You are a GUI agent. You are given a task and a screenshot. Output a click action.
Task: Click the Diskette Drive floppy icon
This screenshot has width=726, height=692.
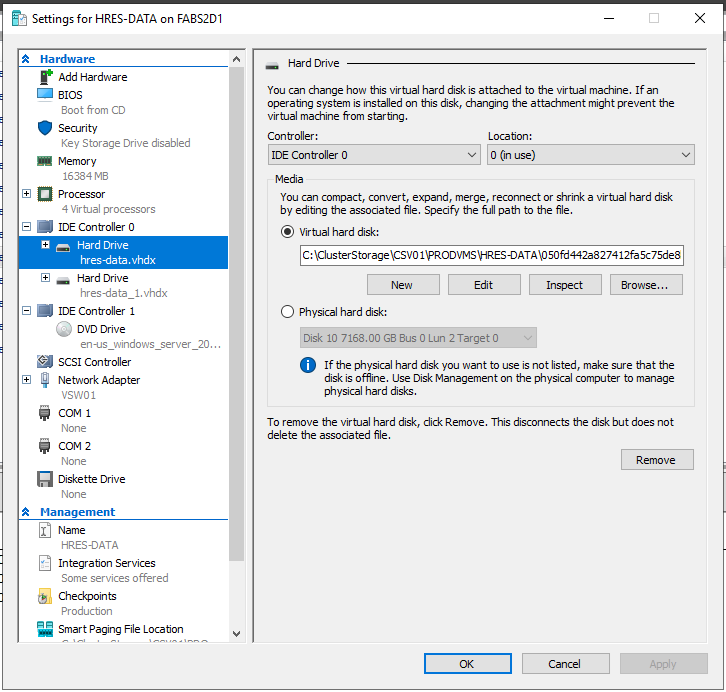(x=45, y=479)
